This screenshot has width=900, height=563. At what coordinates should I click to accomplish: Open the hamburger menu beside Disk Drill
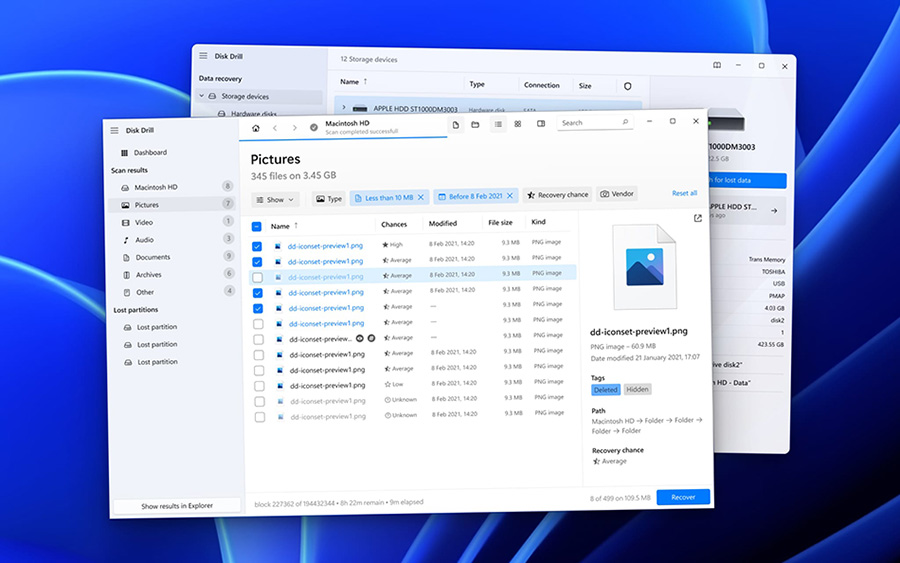point(114,130)
